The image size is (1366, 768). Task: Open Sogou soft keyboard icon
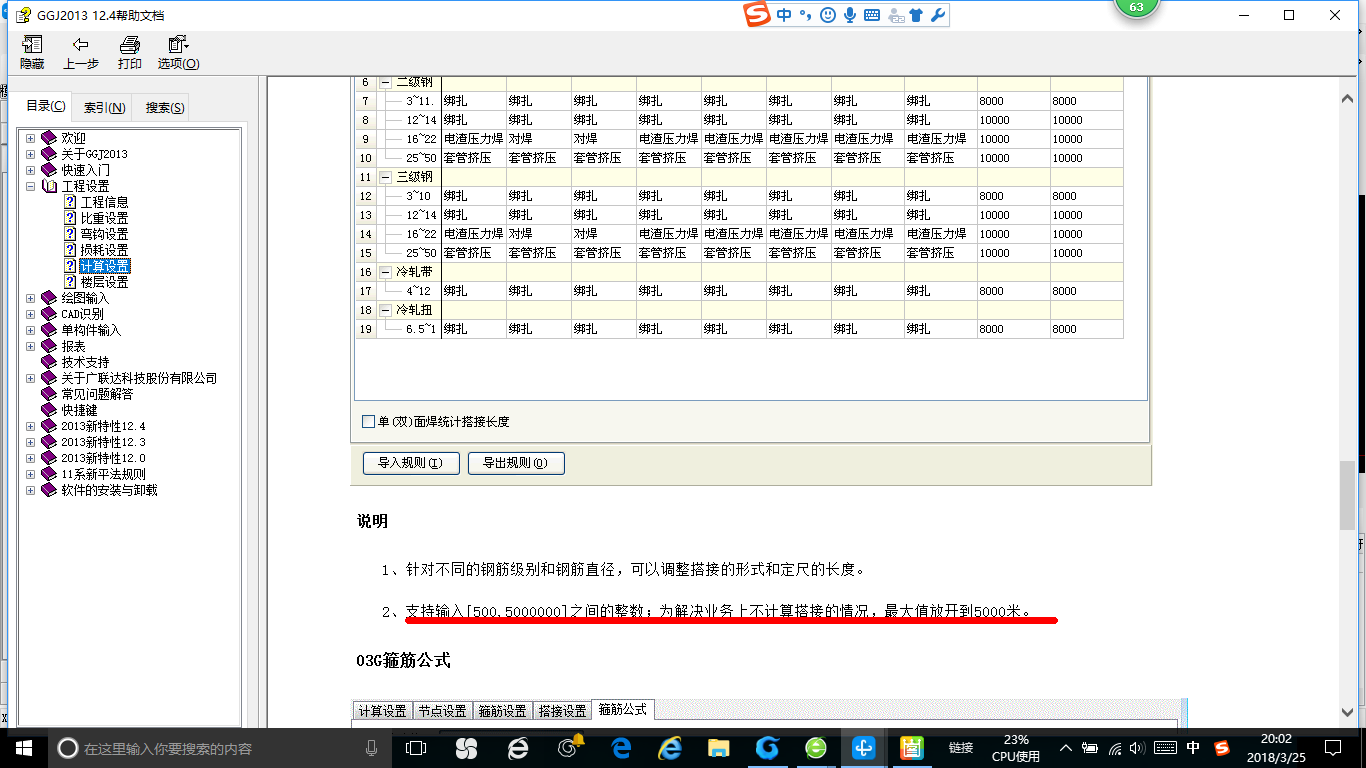coord(871,15)
